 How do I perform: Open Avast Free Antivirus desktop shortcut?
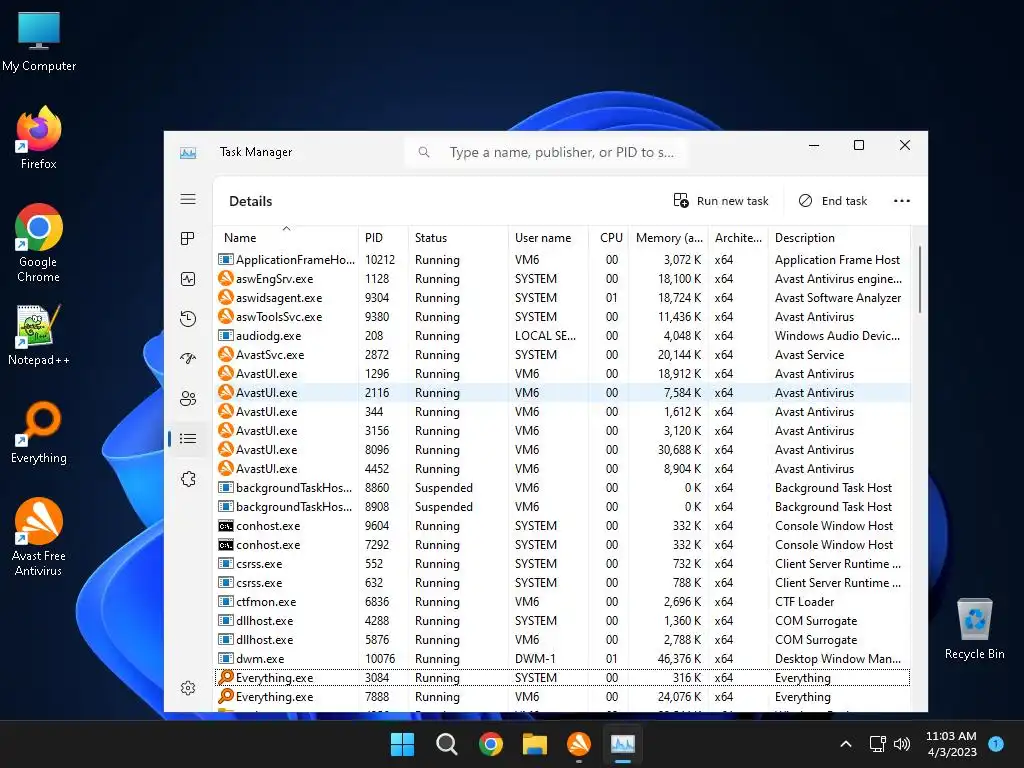[39, 537]
